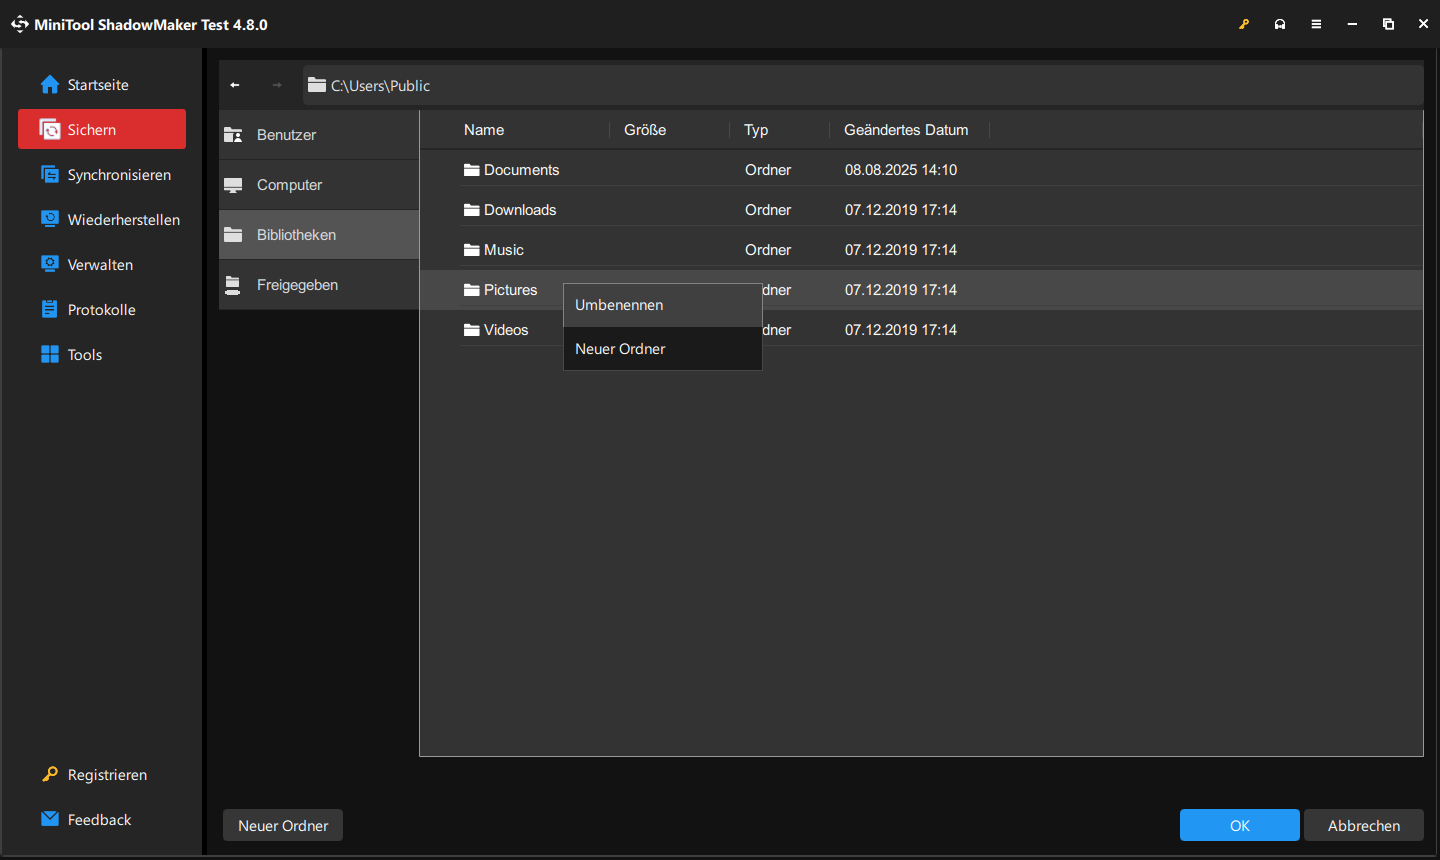Image resolution: width=1440 pixels, height=860 pixels.
Task: Click the Registrieren key icon
Action: (x=50, y=774)
